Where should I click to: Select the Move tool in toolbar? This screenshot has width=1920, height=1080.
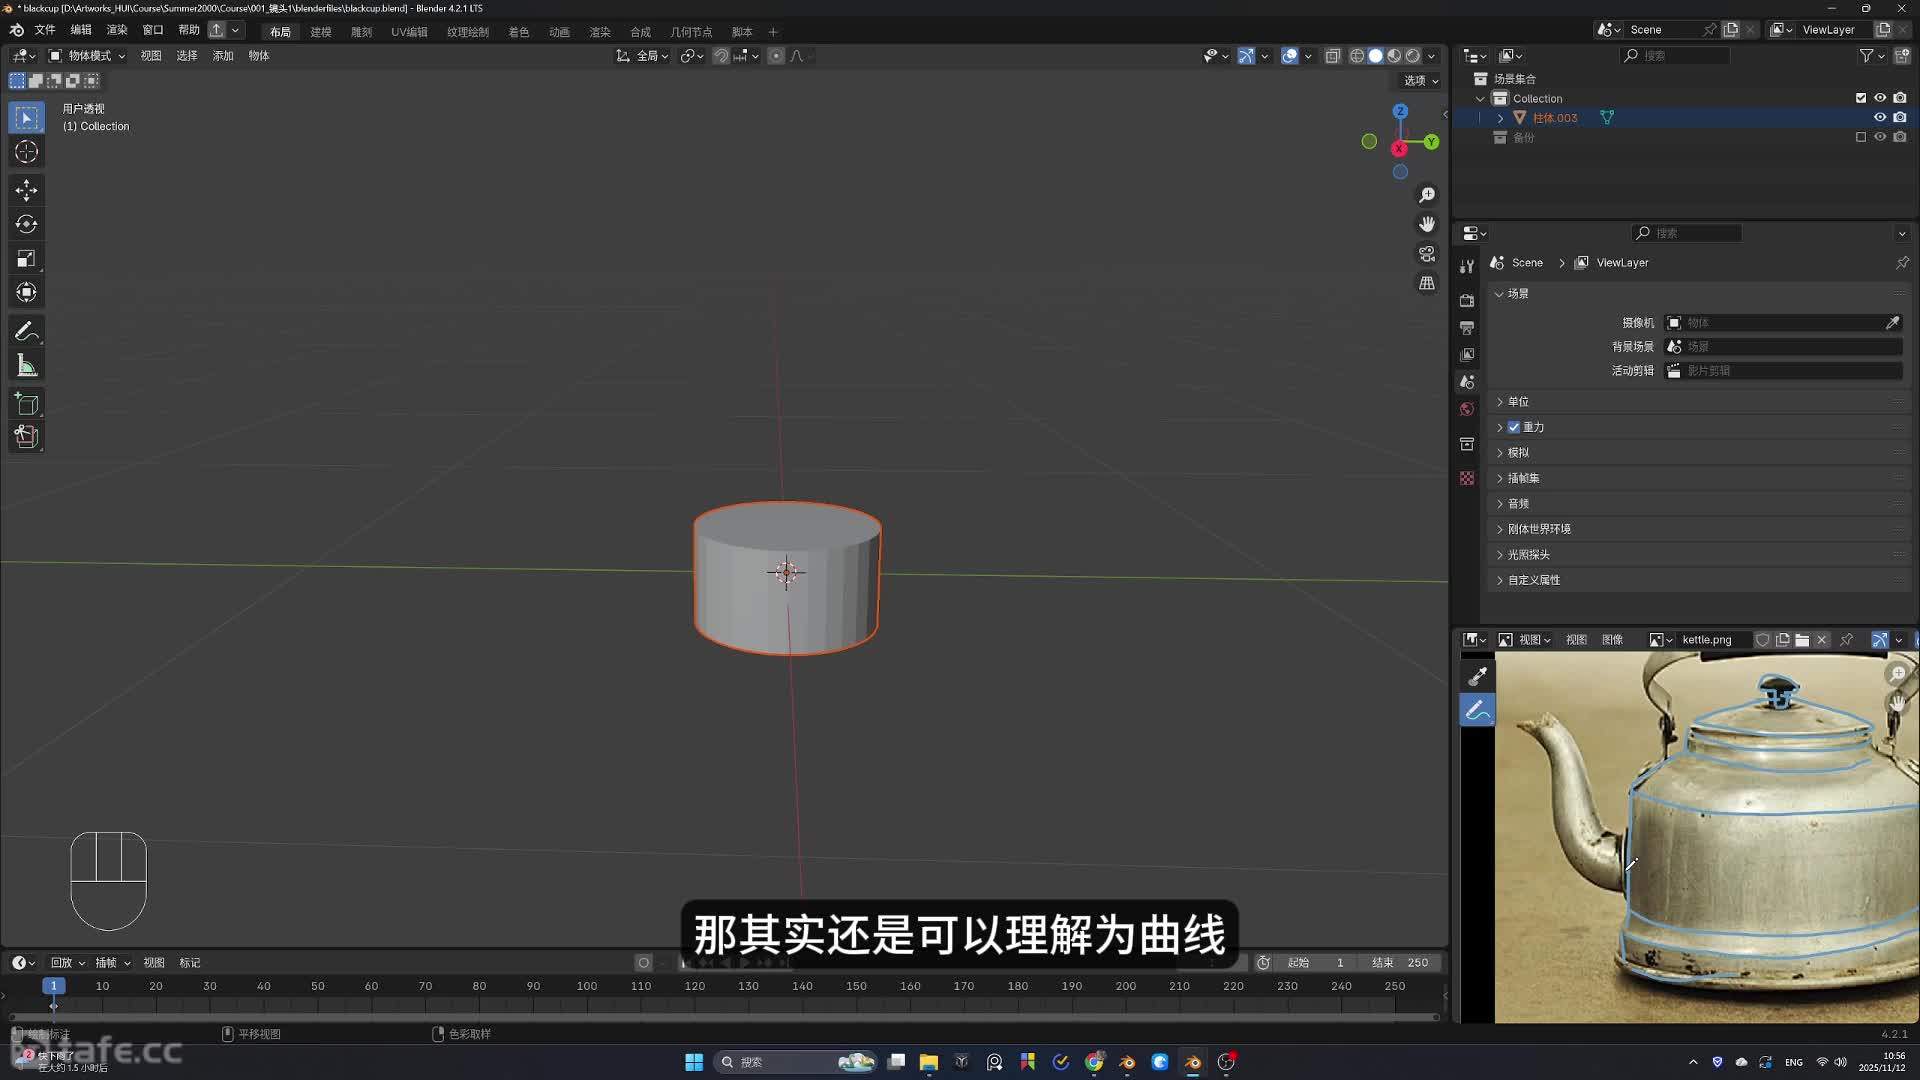coord(27,190)
